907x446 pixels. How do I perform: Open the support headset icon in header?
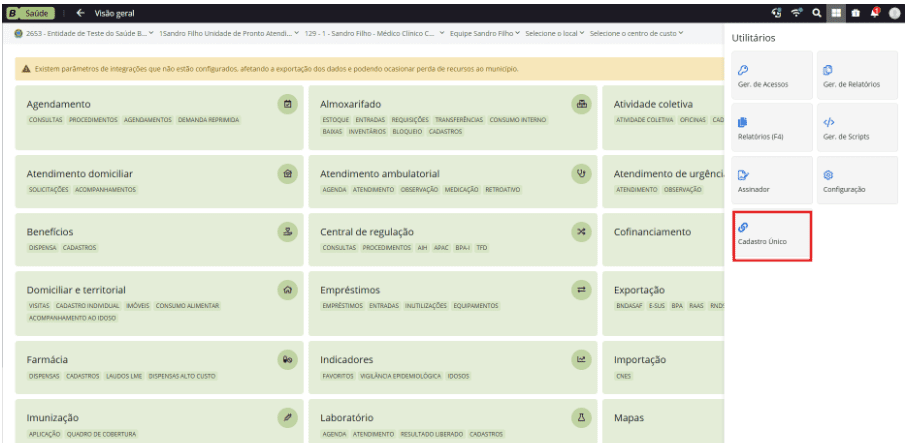[777, 13]
